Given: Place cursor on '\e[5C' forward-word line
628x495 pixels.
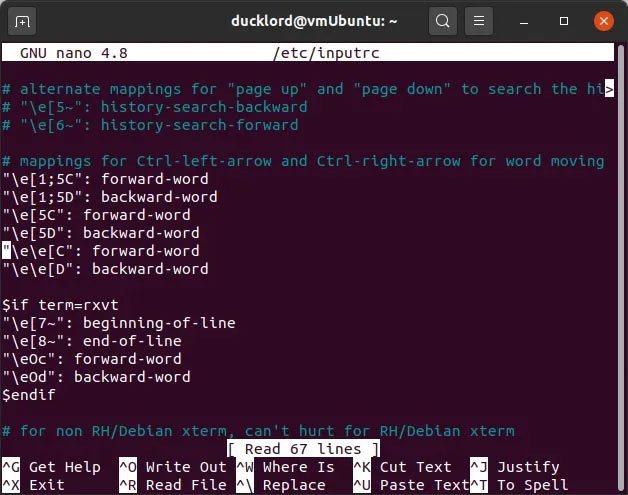Looking at the screenshot, I should (x=96, y=215).
